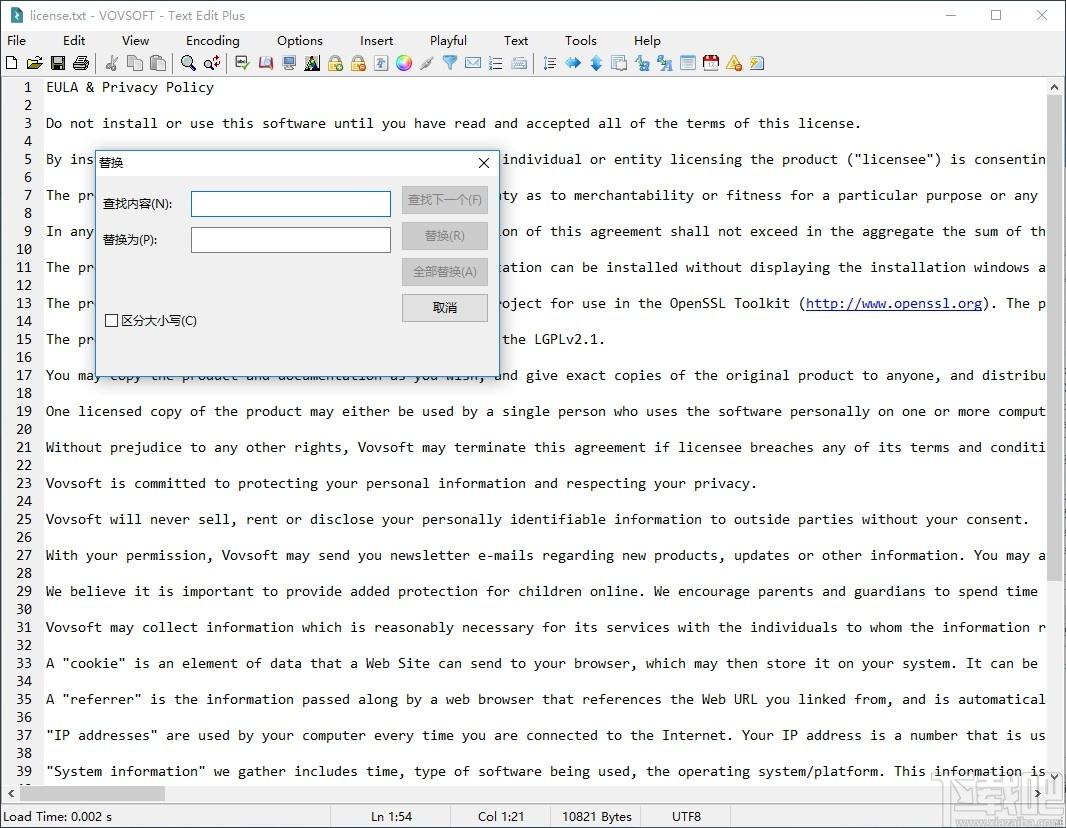Click the Cut scissors icon
1066x828 pixels.
tap(111, 63)
